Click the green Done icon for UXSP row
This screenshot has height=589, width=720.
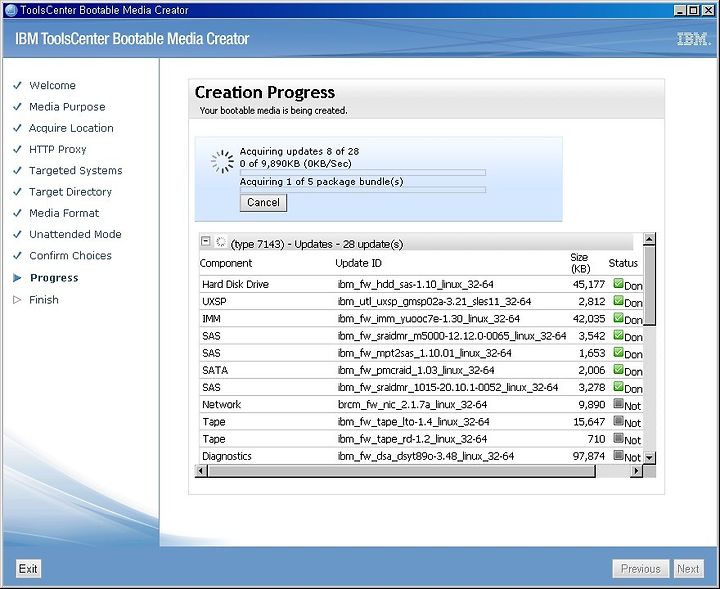click(x=618, y=301)
